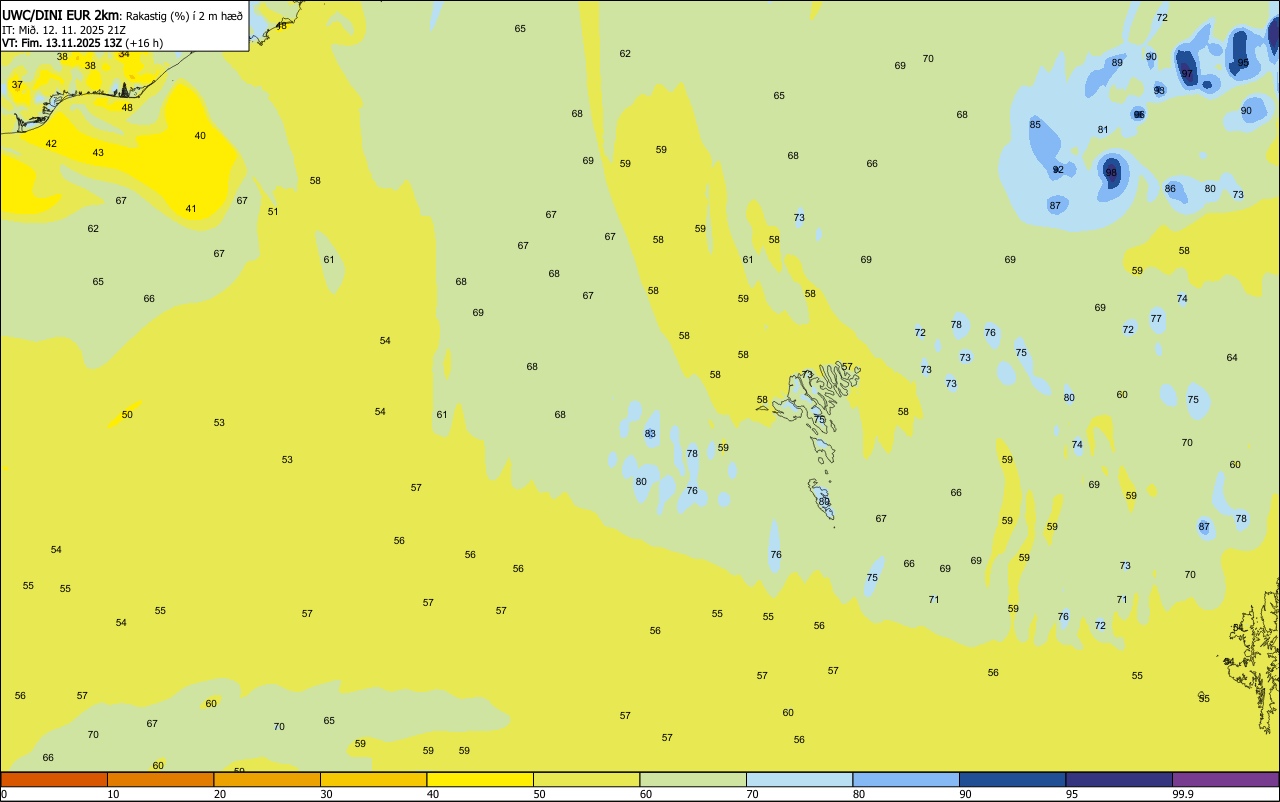Click the humidity value 41 on the map
Screen dimensions: 1280x802
191,209
